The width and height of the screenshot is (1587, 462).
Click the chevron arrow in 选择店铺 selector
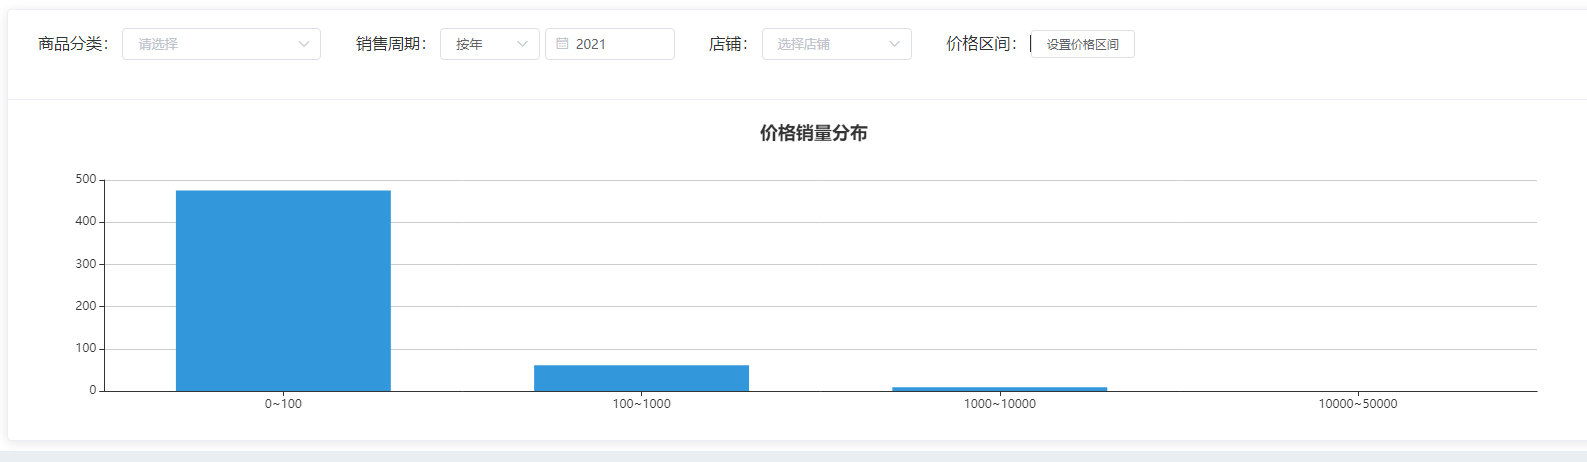tap(894, 44)
